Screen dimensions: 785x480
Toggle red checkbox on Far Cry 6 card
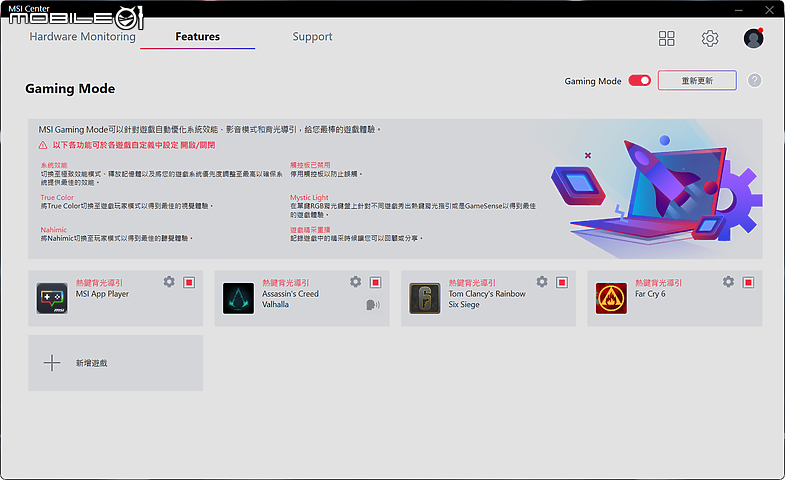(748, 283)
